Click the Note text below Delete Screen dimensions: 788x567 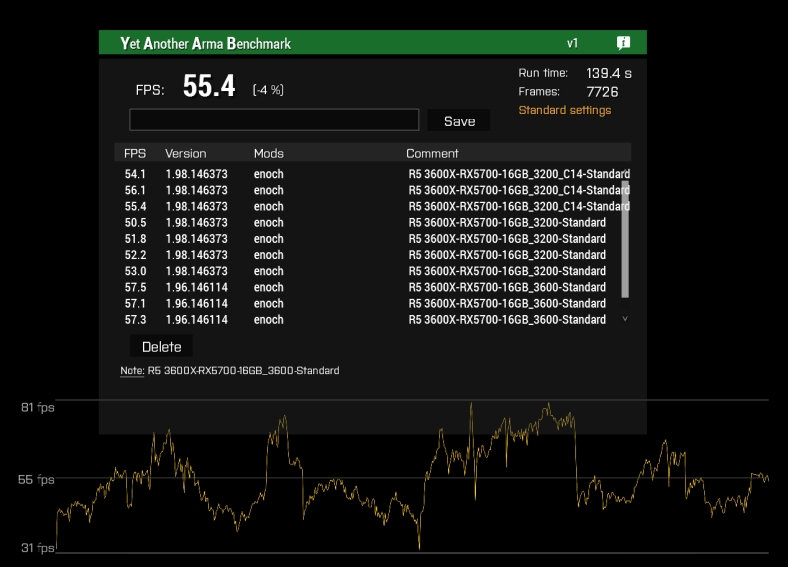click(x=230, y=370)
